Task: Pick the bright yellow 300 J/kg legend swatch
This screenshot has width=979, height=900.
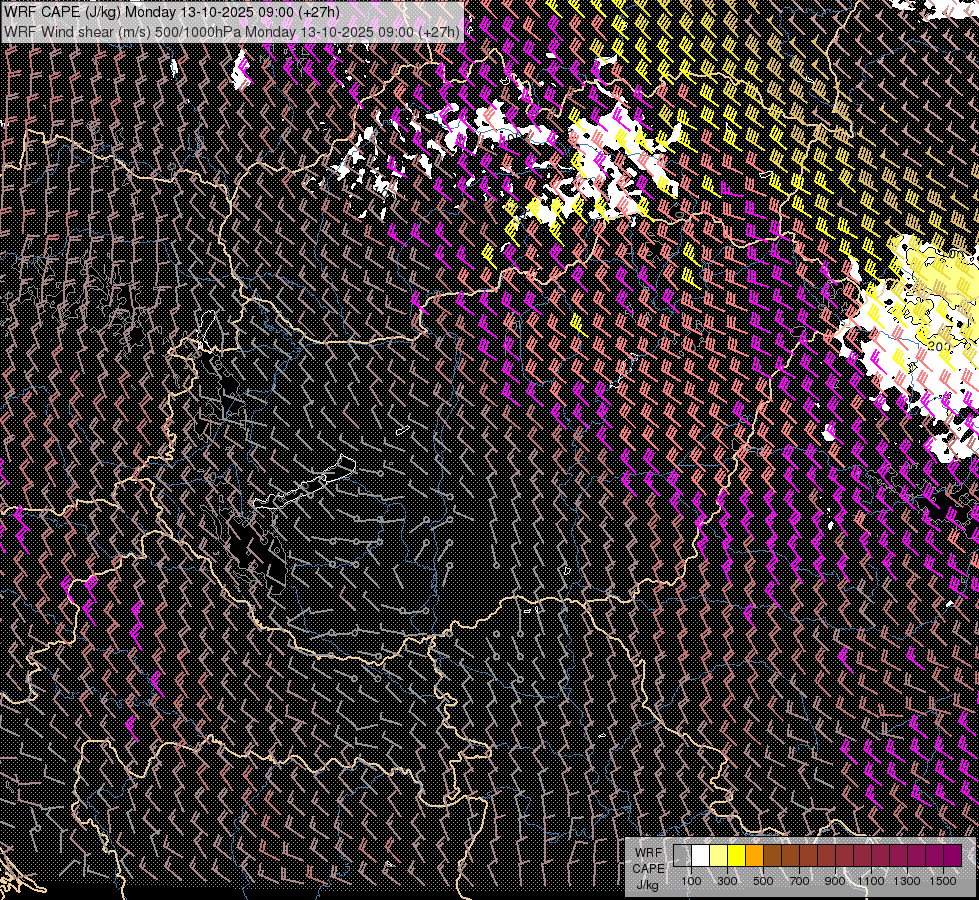Action: [736, 855]
